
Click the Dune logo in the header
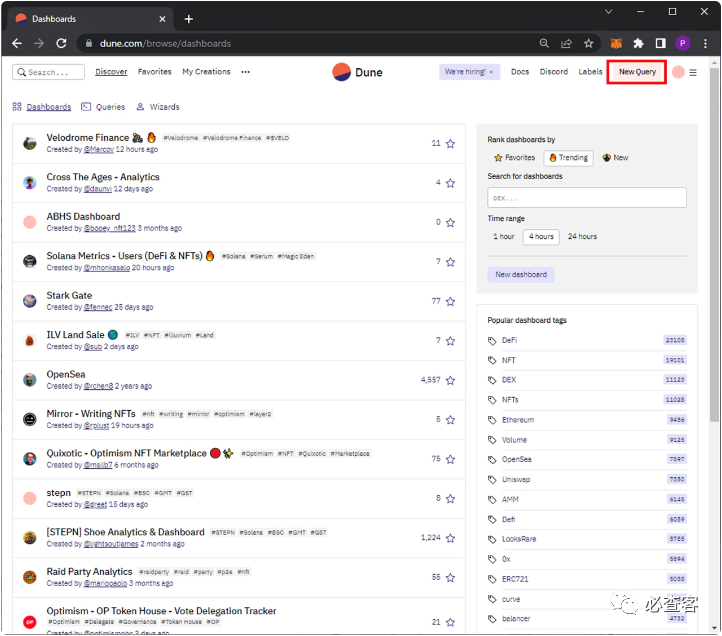[357, 72]
